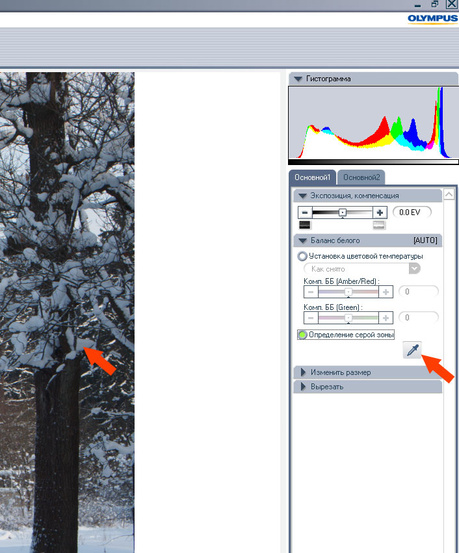Select the Определение серой зоны radio button
459x553 pixels.
pos(302,334)
